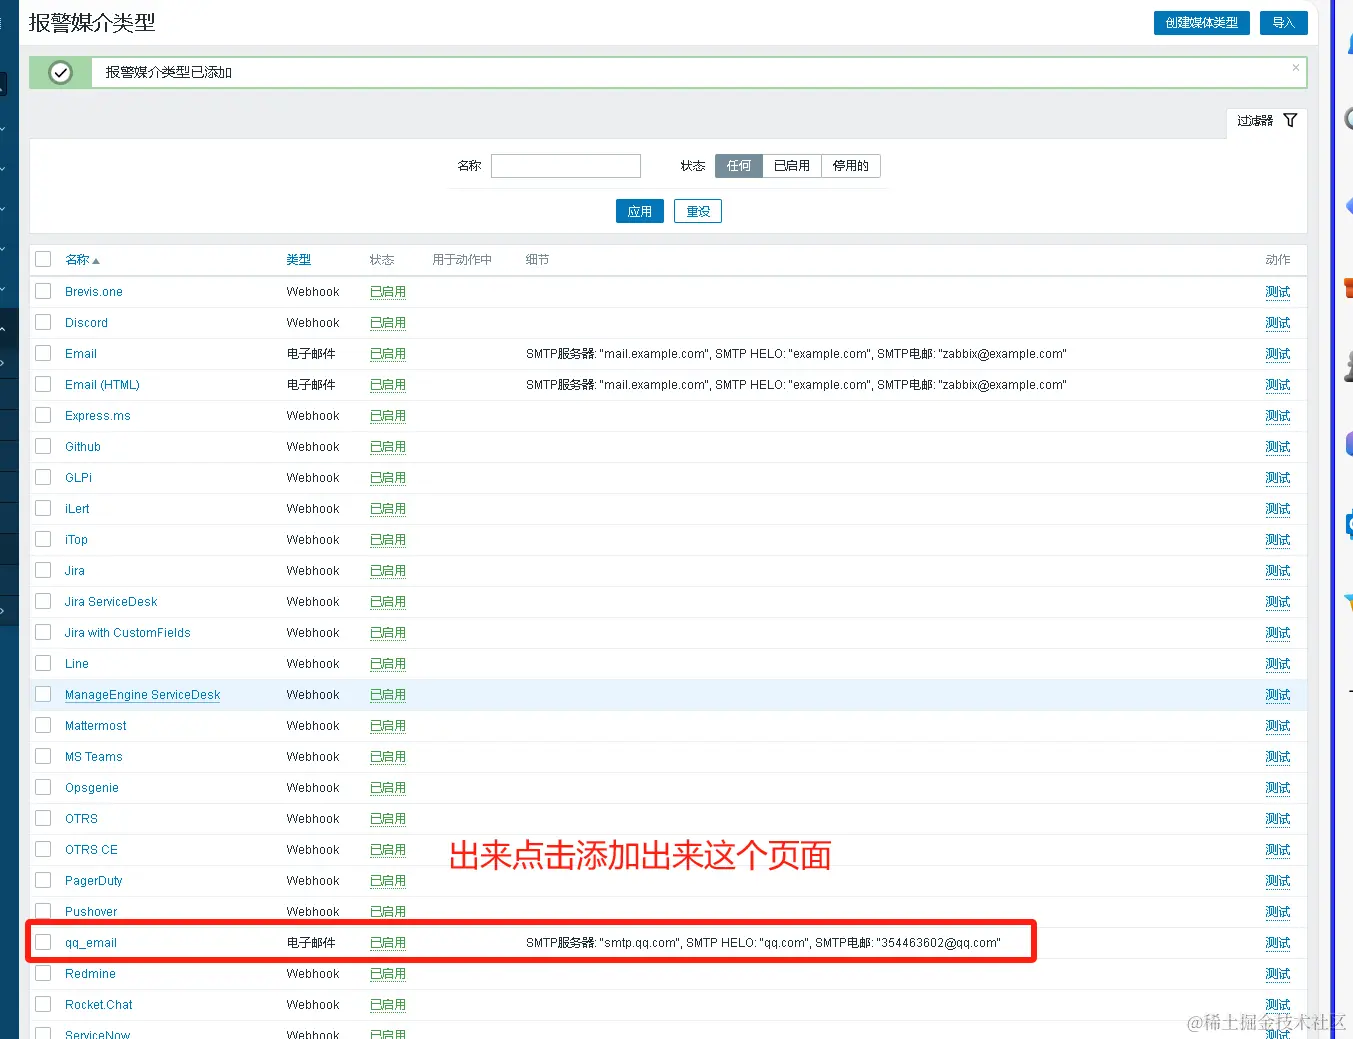Image resolution: width=1353 pixels, height=1039 pixels.
Task: Click the 导入 button
Action: 1284,23
